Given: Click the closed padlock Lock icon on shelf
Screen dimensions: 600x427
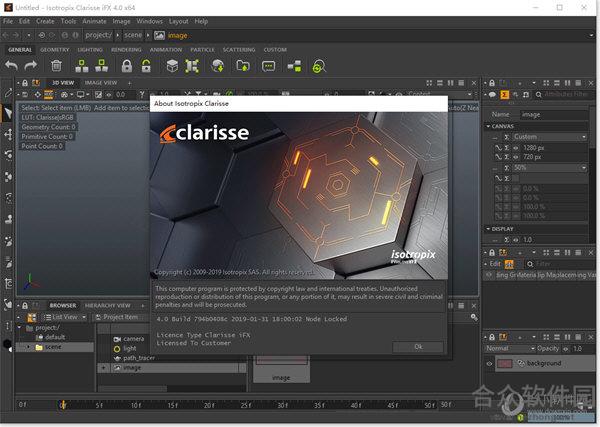Looking at the screenshot, I should point(127,66).
